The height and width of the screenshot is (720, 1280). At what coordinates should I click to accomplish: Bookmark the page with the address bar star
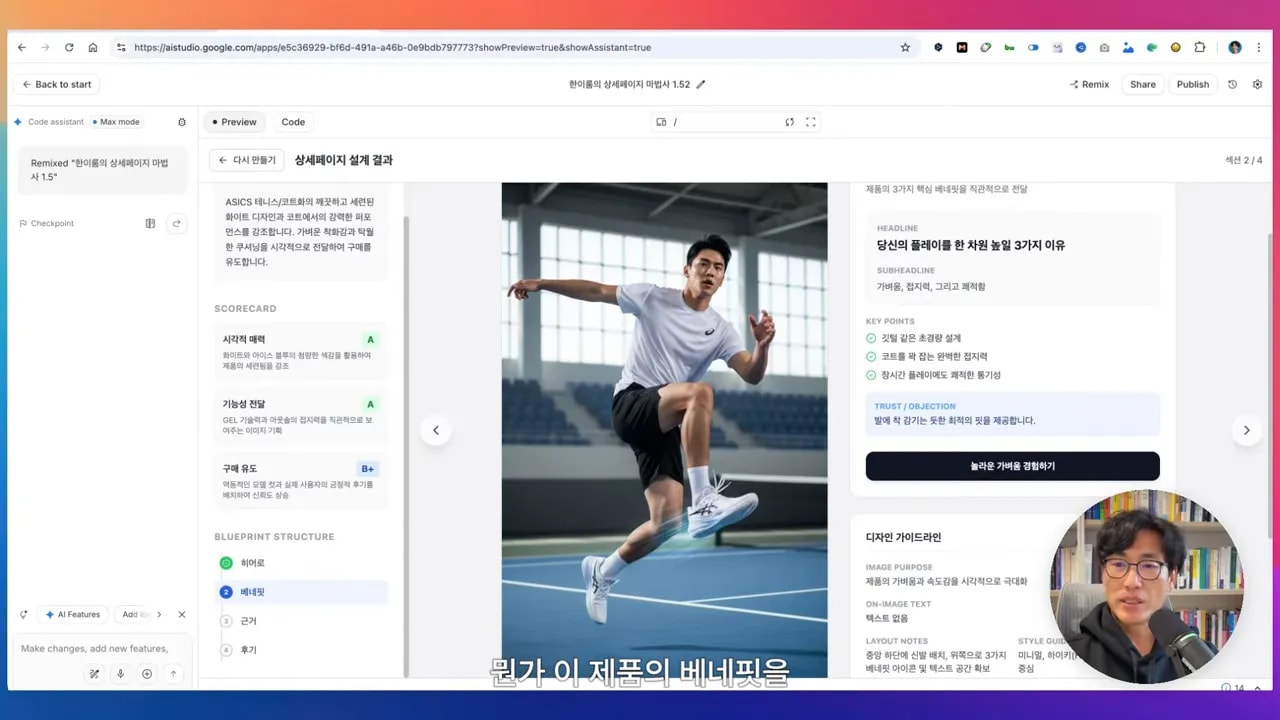(x=904, y=47)
